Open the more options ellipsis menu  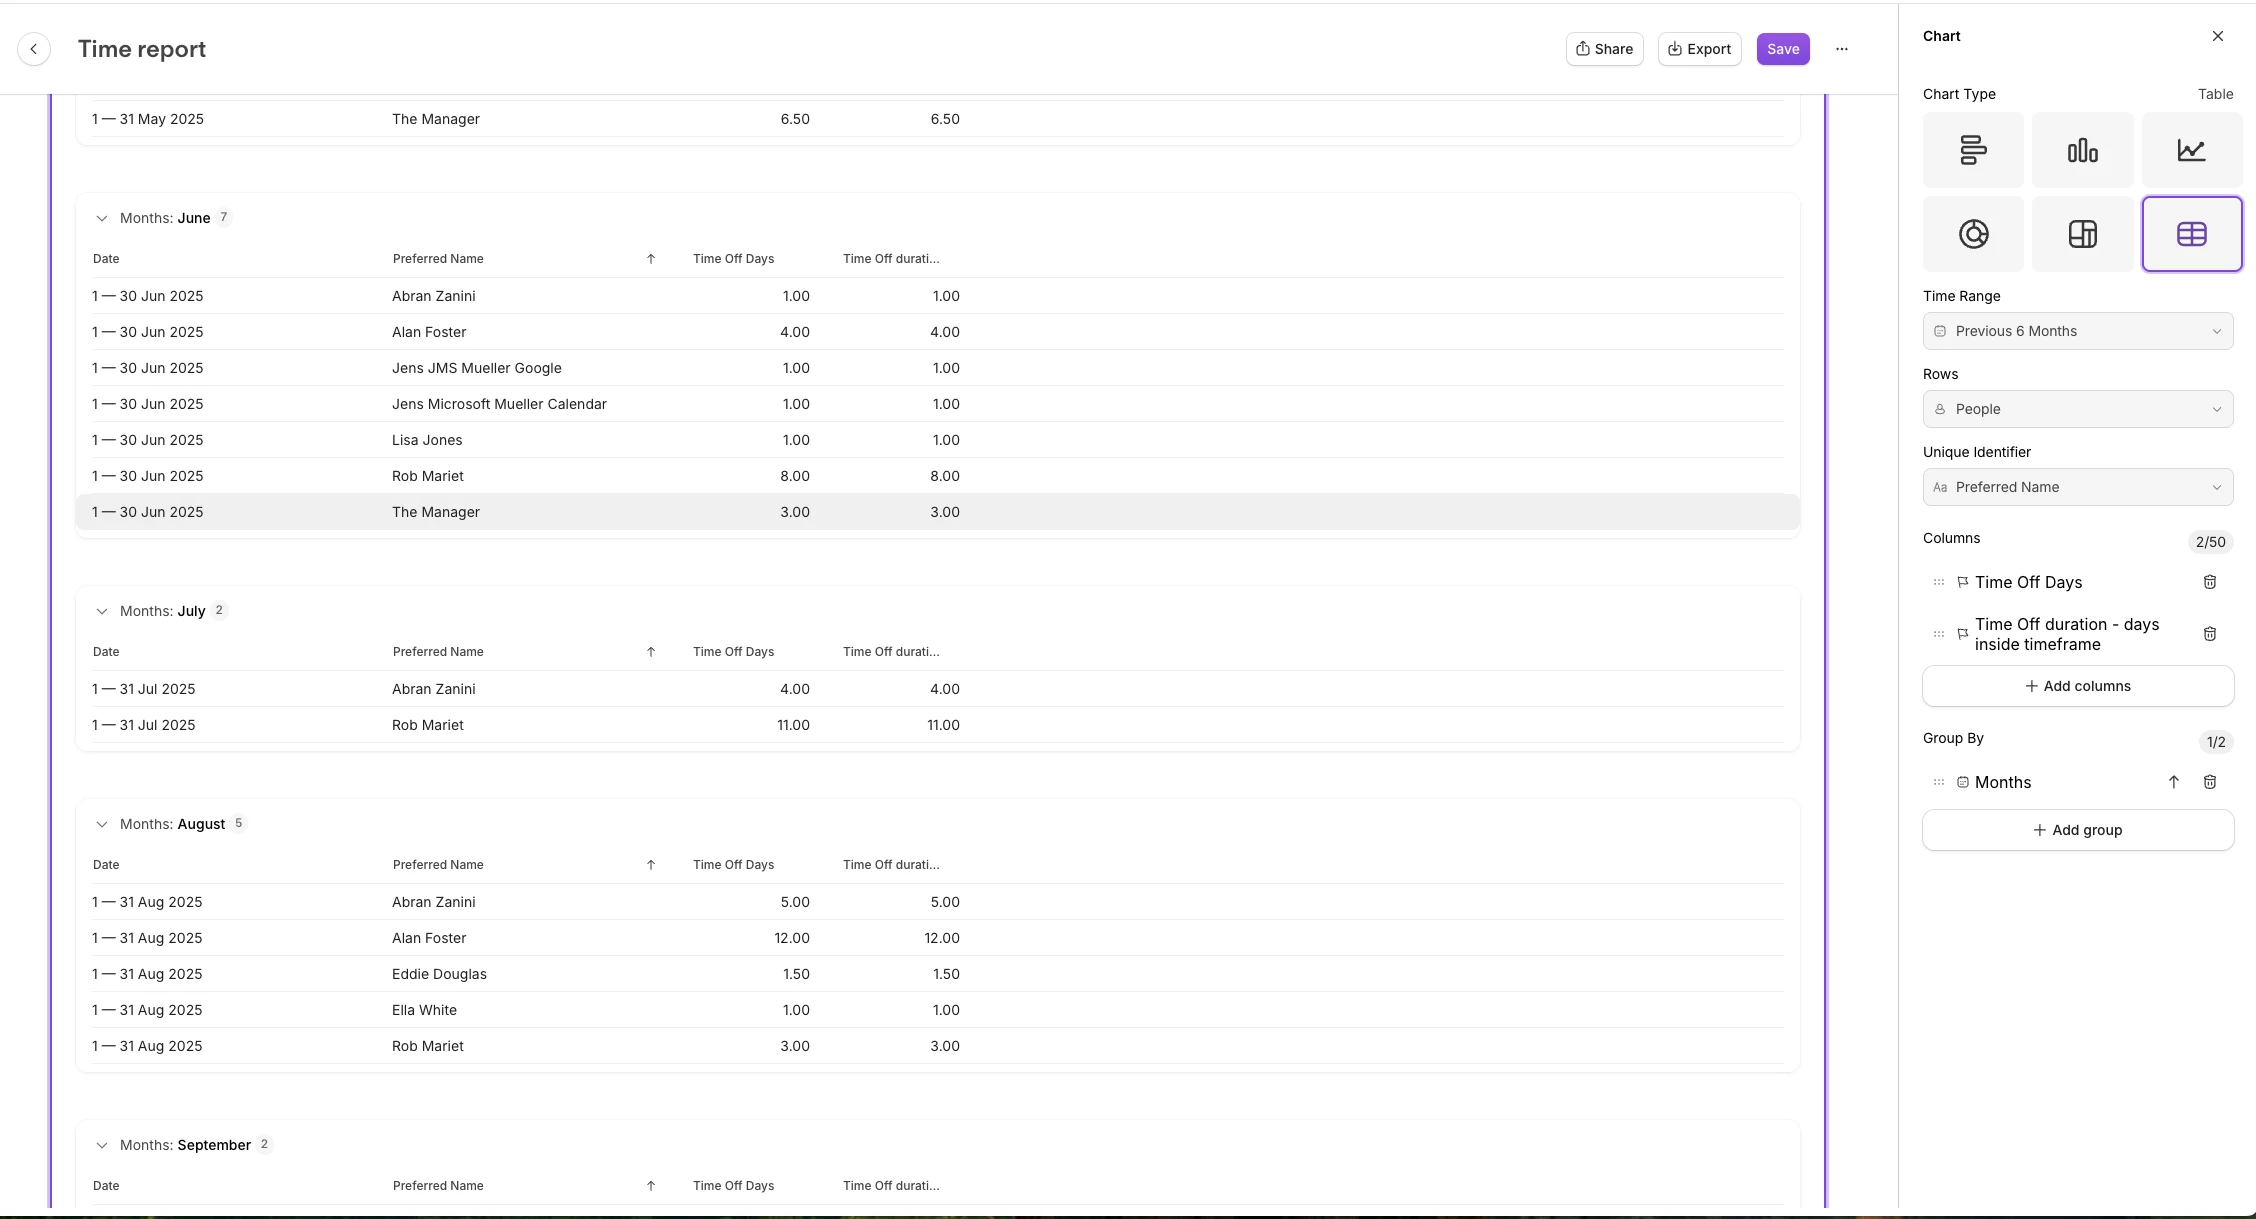point(1841,49)
